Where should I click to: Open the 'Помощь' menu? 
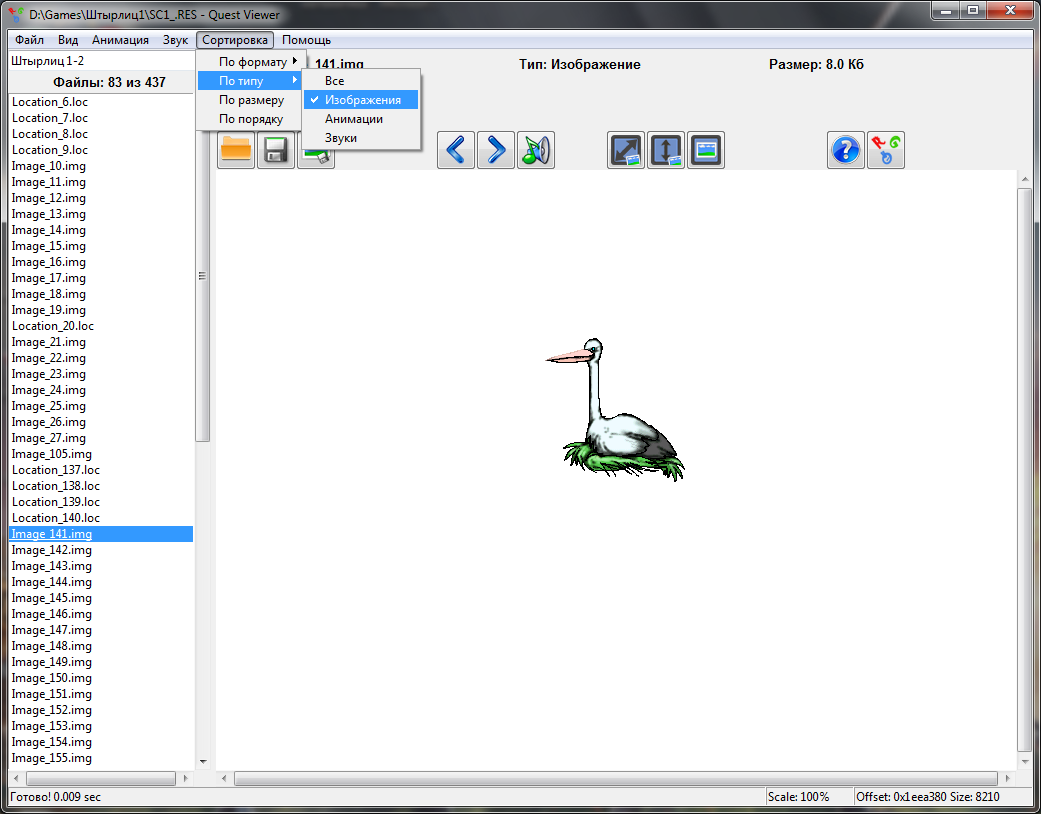pos(306,40)
